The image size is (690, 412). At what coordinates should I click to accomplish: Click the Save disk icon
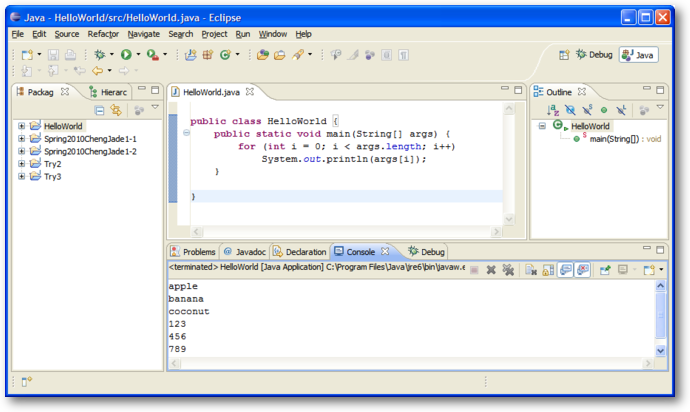click(53, 55)
